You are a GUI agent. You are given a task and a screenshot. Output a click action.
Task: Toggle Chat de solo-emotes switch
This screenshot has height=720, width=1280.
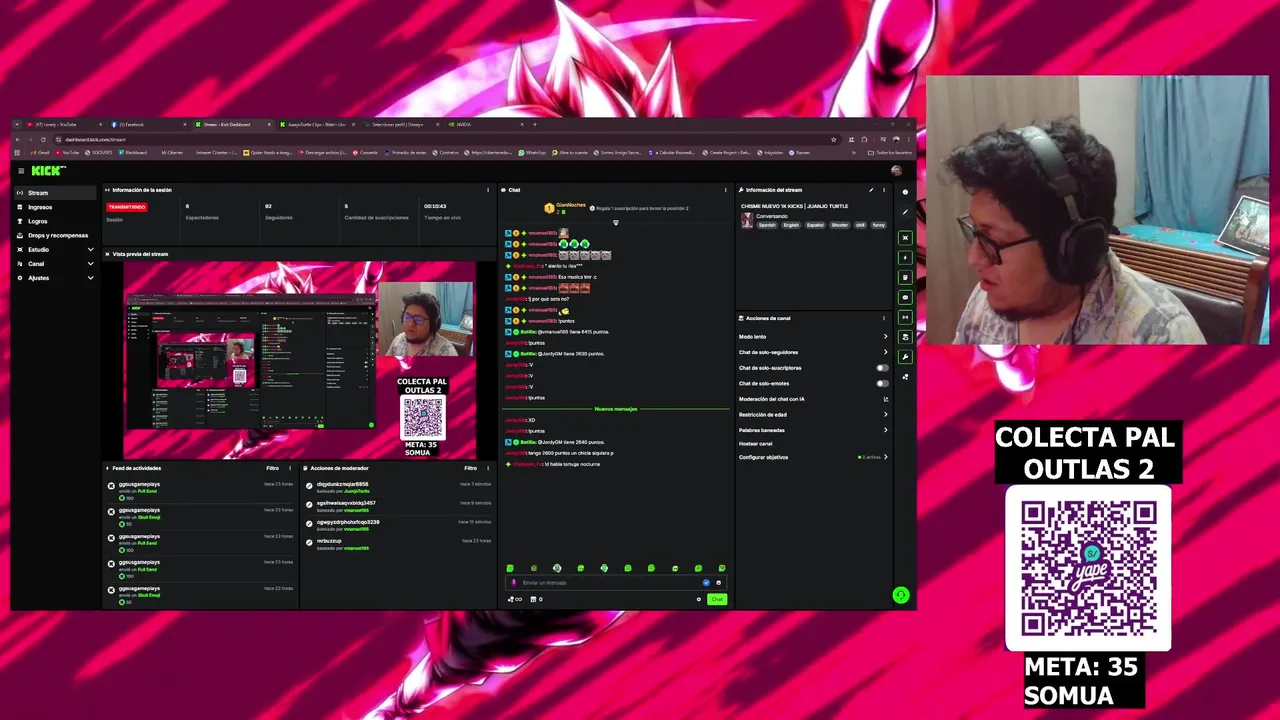point(882,383)
